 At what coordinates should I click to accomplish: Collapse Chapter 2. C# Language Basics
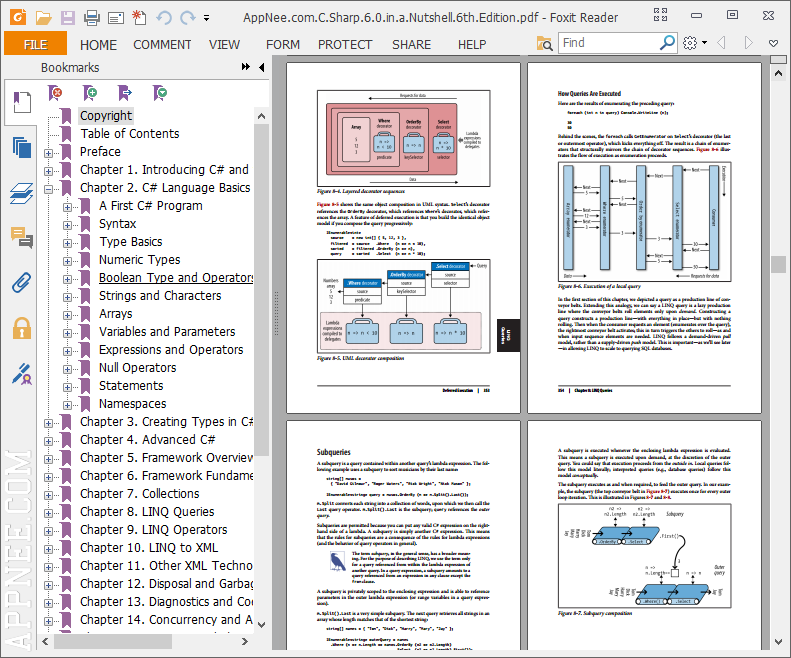(48, 189)
